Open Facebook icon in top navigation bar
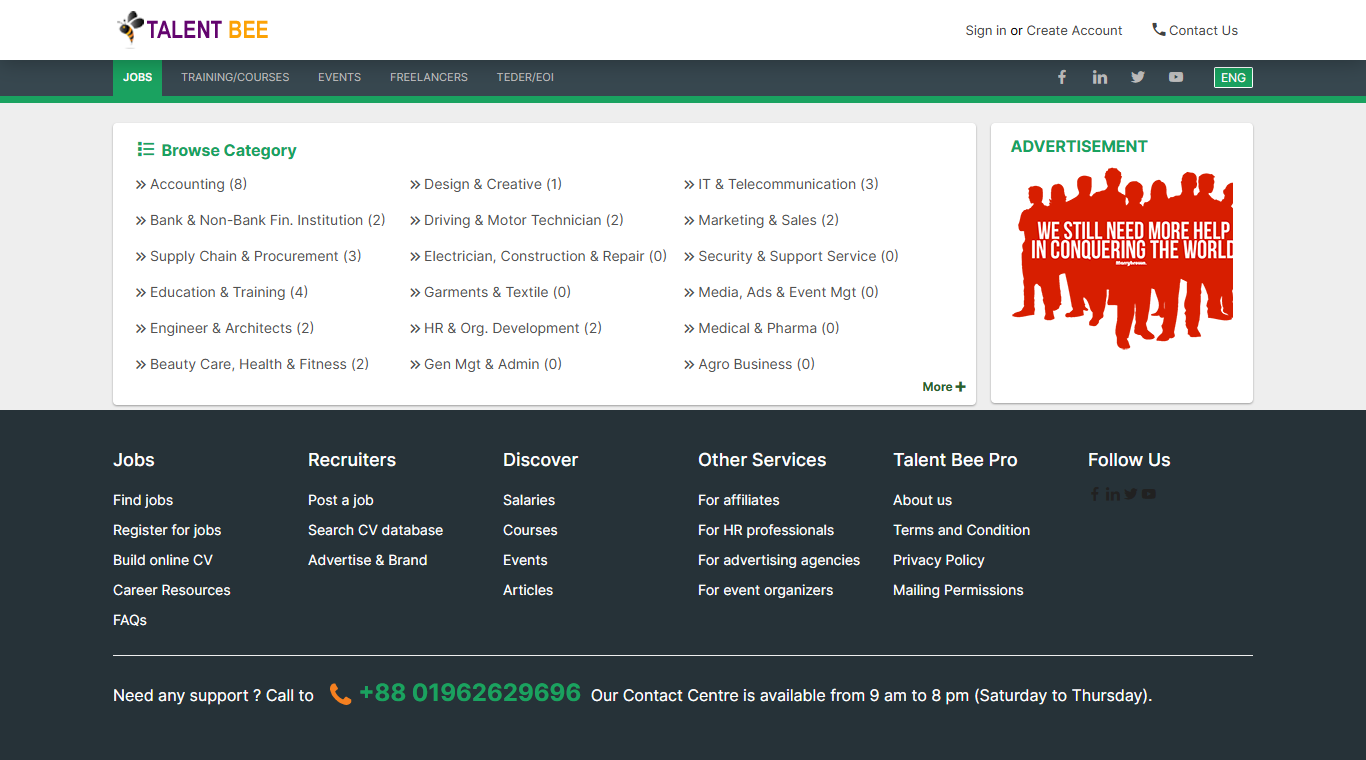Screen dimensions: 1366x760 1062,77
